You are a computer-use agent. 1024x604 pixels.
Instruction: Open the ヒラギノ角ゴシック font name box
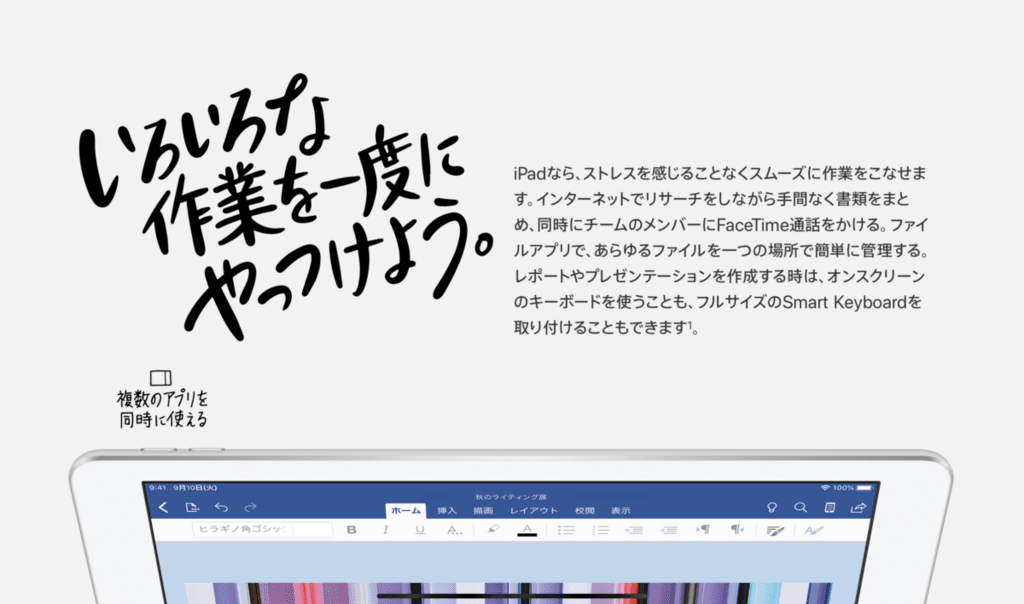pyautogui.click(x=262, y=529)
